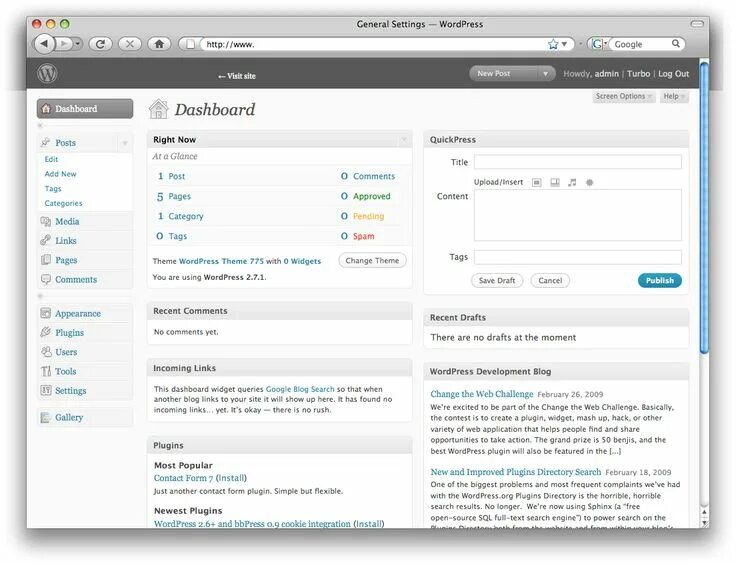Viewport: 736px width, 565px height.
Task: Click the Add Video upload icon
Action: point(555,182)
